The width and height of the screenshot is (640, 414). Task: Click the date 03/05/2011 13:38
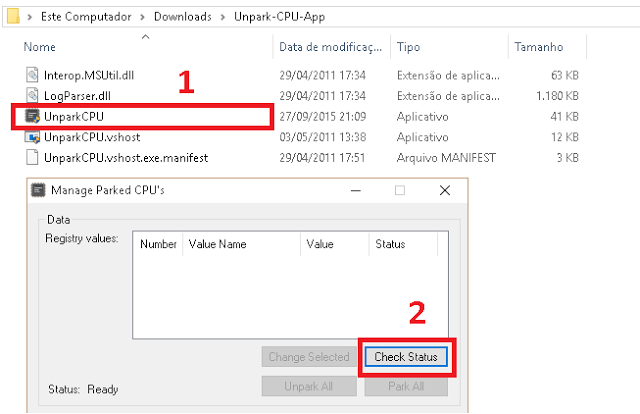pyautogui.click(x=322, y=137)
